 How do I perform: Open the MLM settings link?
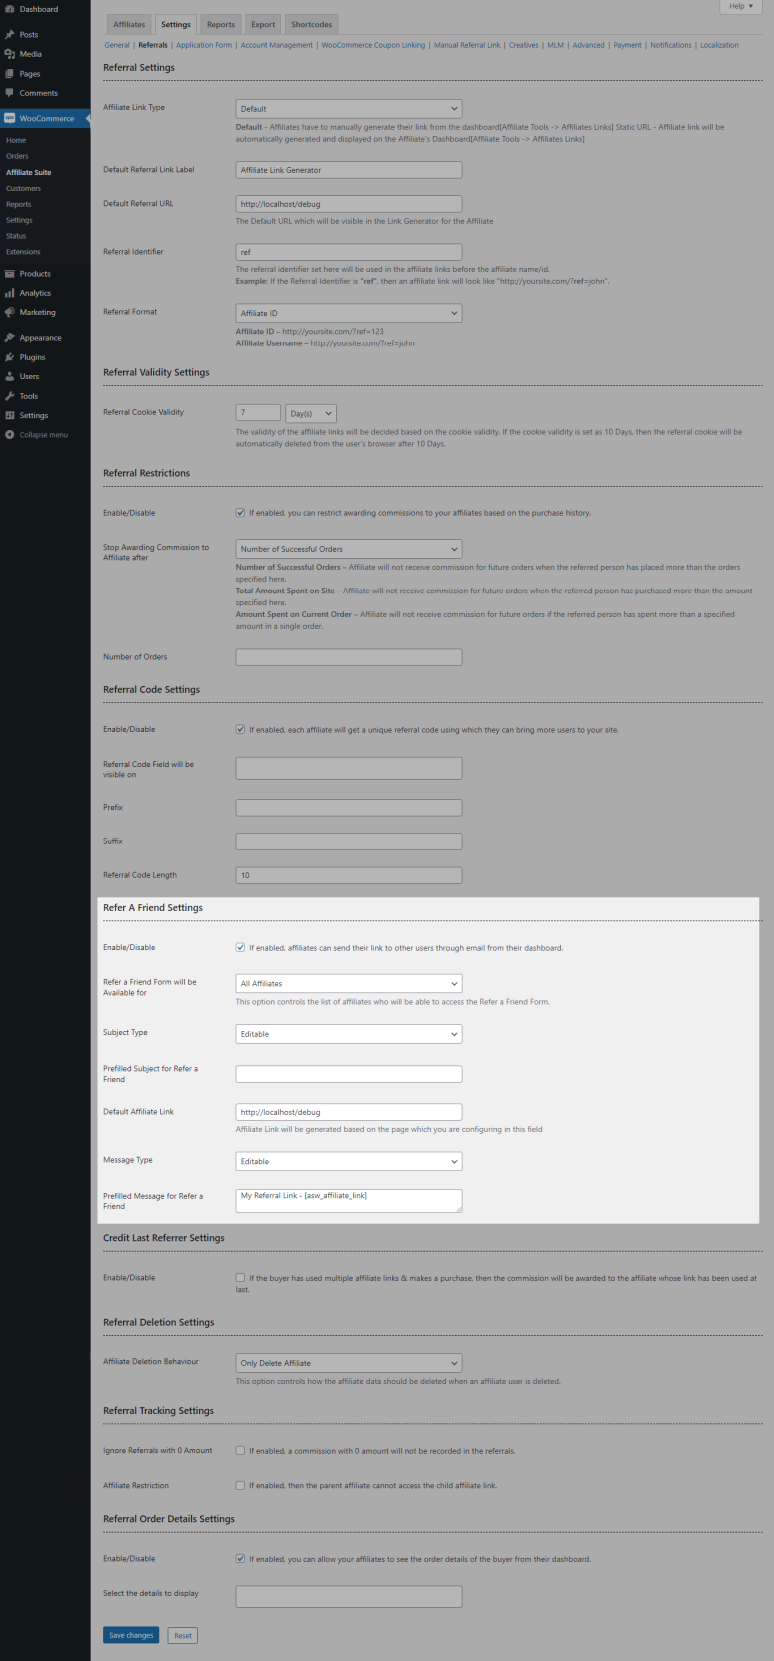tap(555, 45)
